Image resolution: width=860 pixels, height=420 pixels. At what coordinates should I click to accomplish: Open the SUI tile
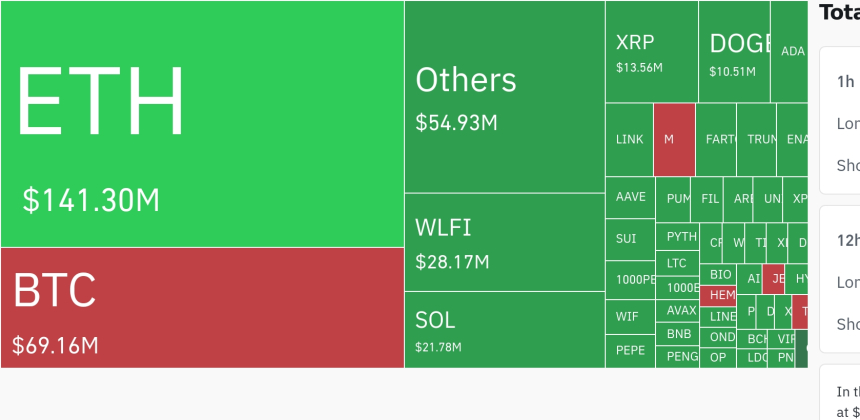pyautogui.click(x=630, y=239)
